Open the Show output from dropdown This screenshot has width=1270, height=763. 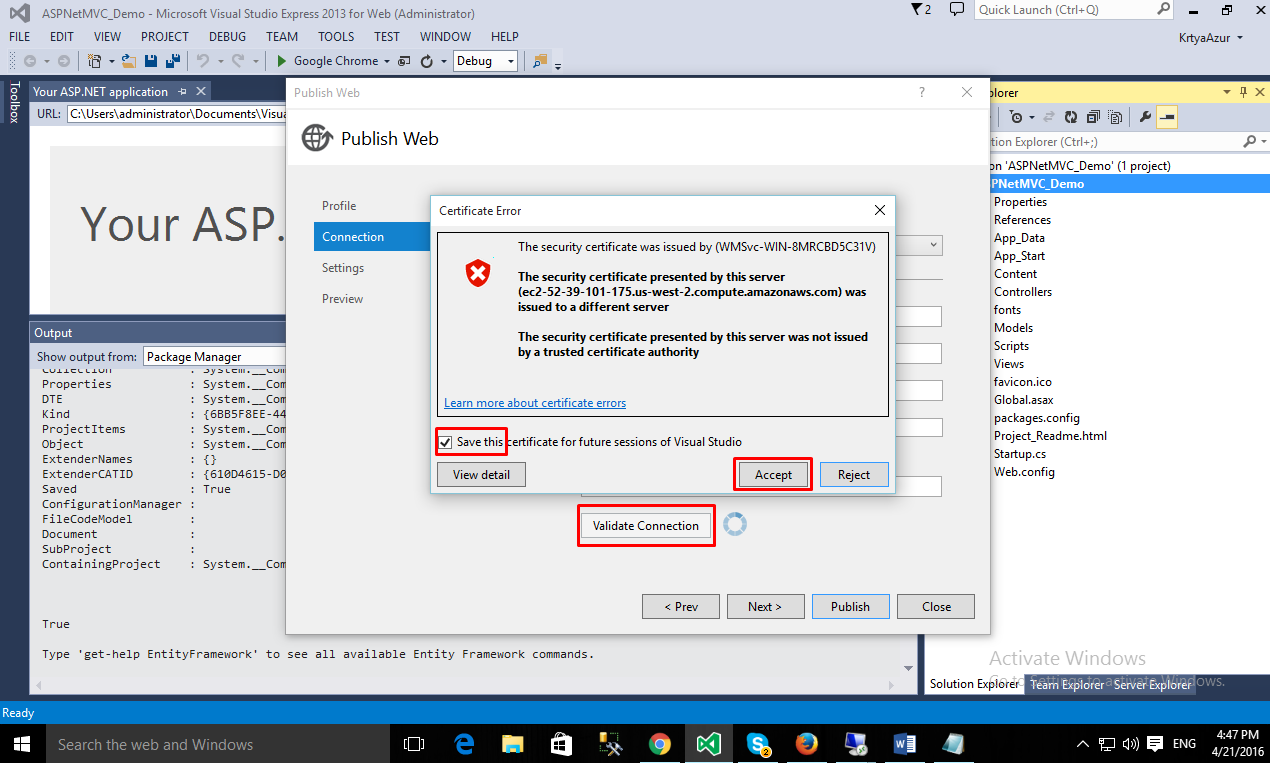[x=214, y=356]
